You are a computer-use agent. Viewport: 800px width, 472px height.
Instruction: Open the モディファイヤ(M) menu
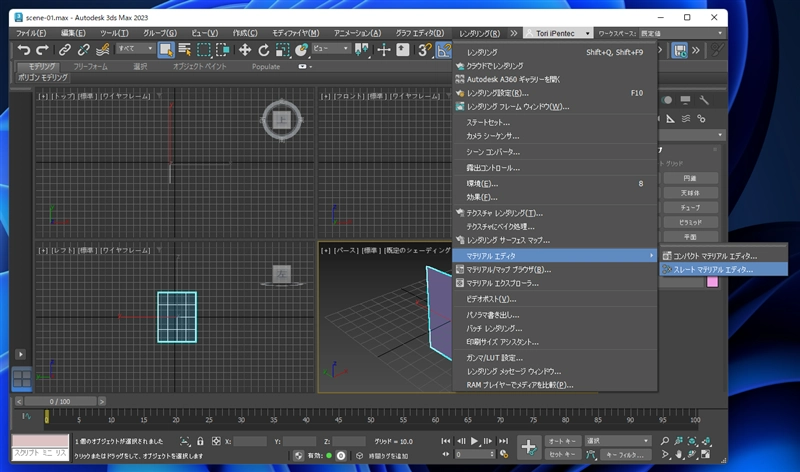[x=295, y=33]
